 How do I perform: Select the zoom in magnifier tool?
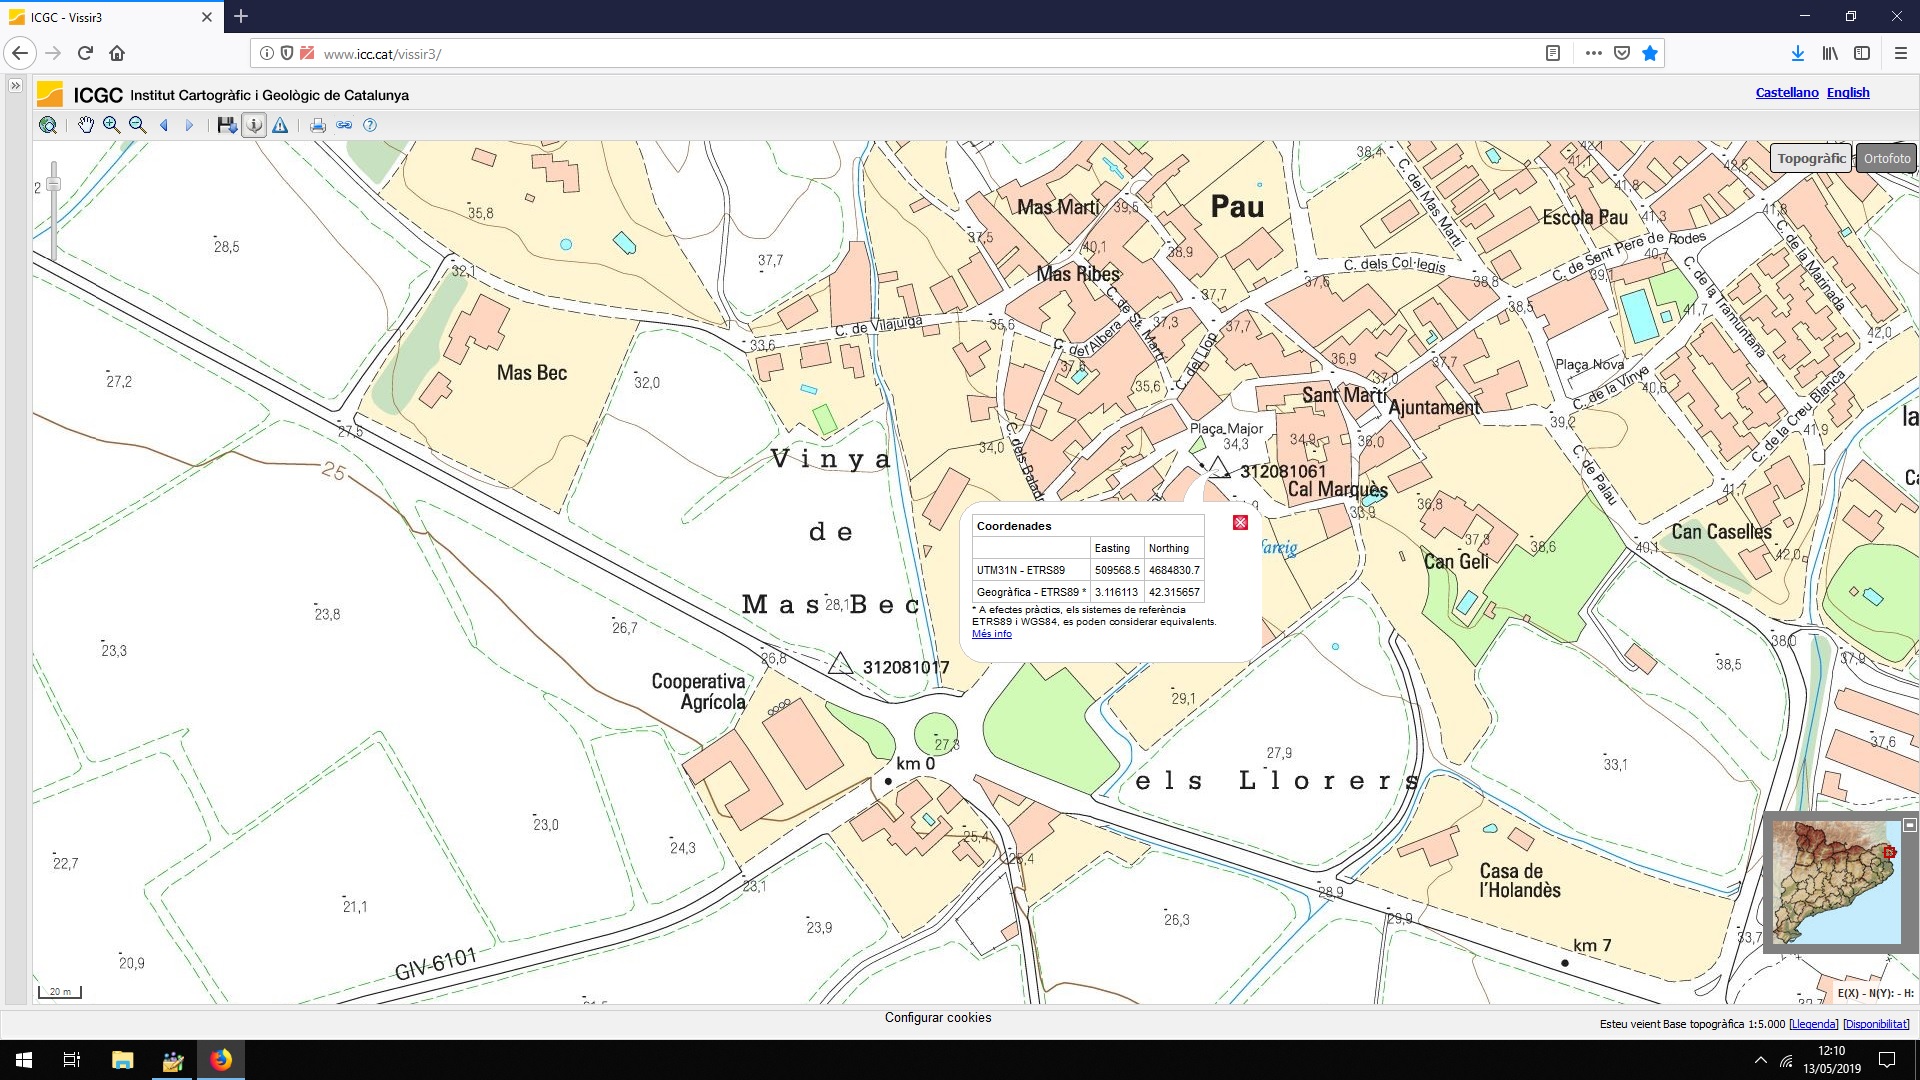pos(111,125)
